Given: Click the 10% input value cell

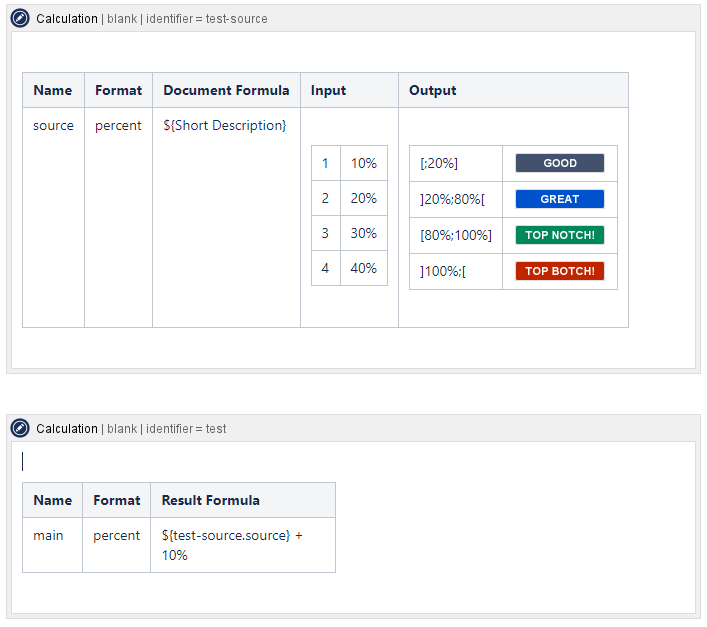Looking at the screenshot, I should click(x=363, y=163).
